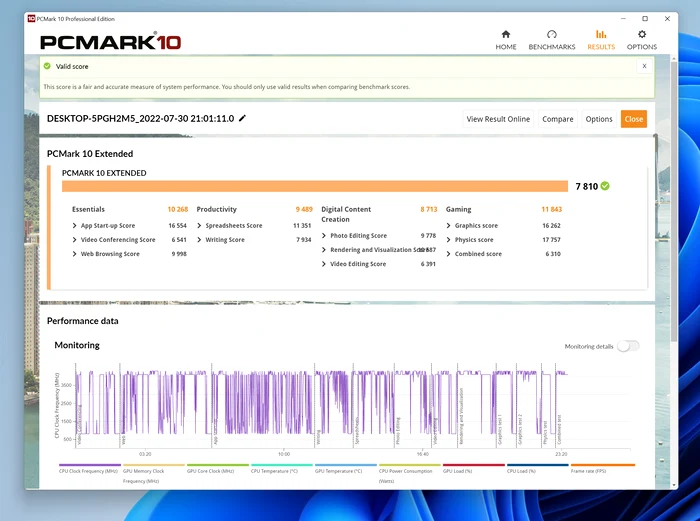The width and height of the screenshot is (700, 521).
Task: Click the pencil icon to rename result
Action: [242, 118]
